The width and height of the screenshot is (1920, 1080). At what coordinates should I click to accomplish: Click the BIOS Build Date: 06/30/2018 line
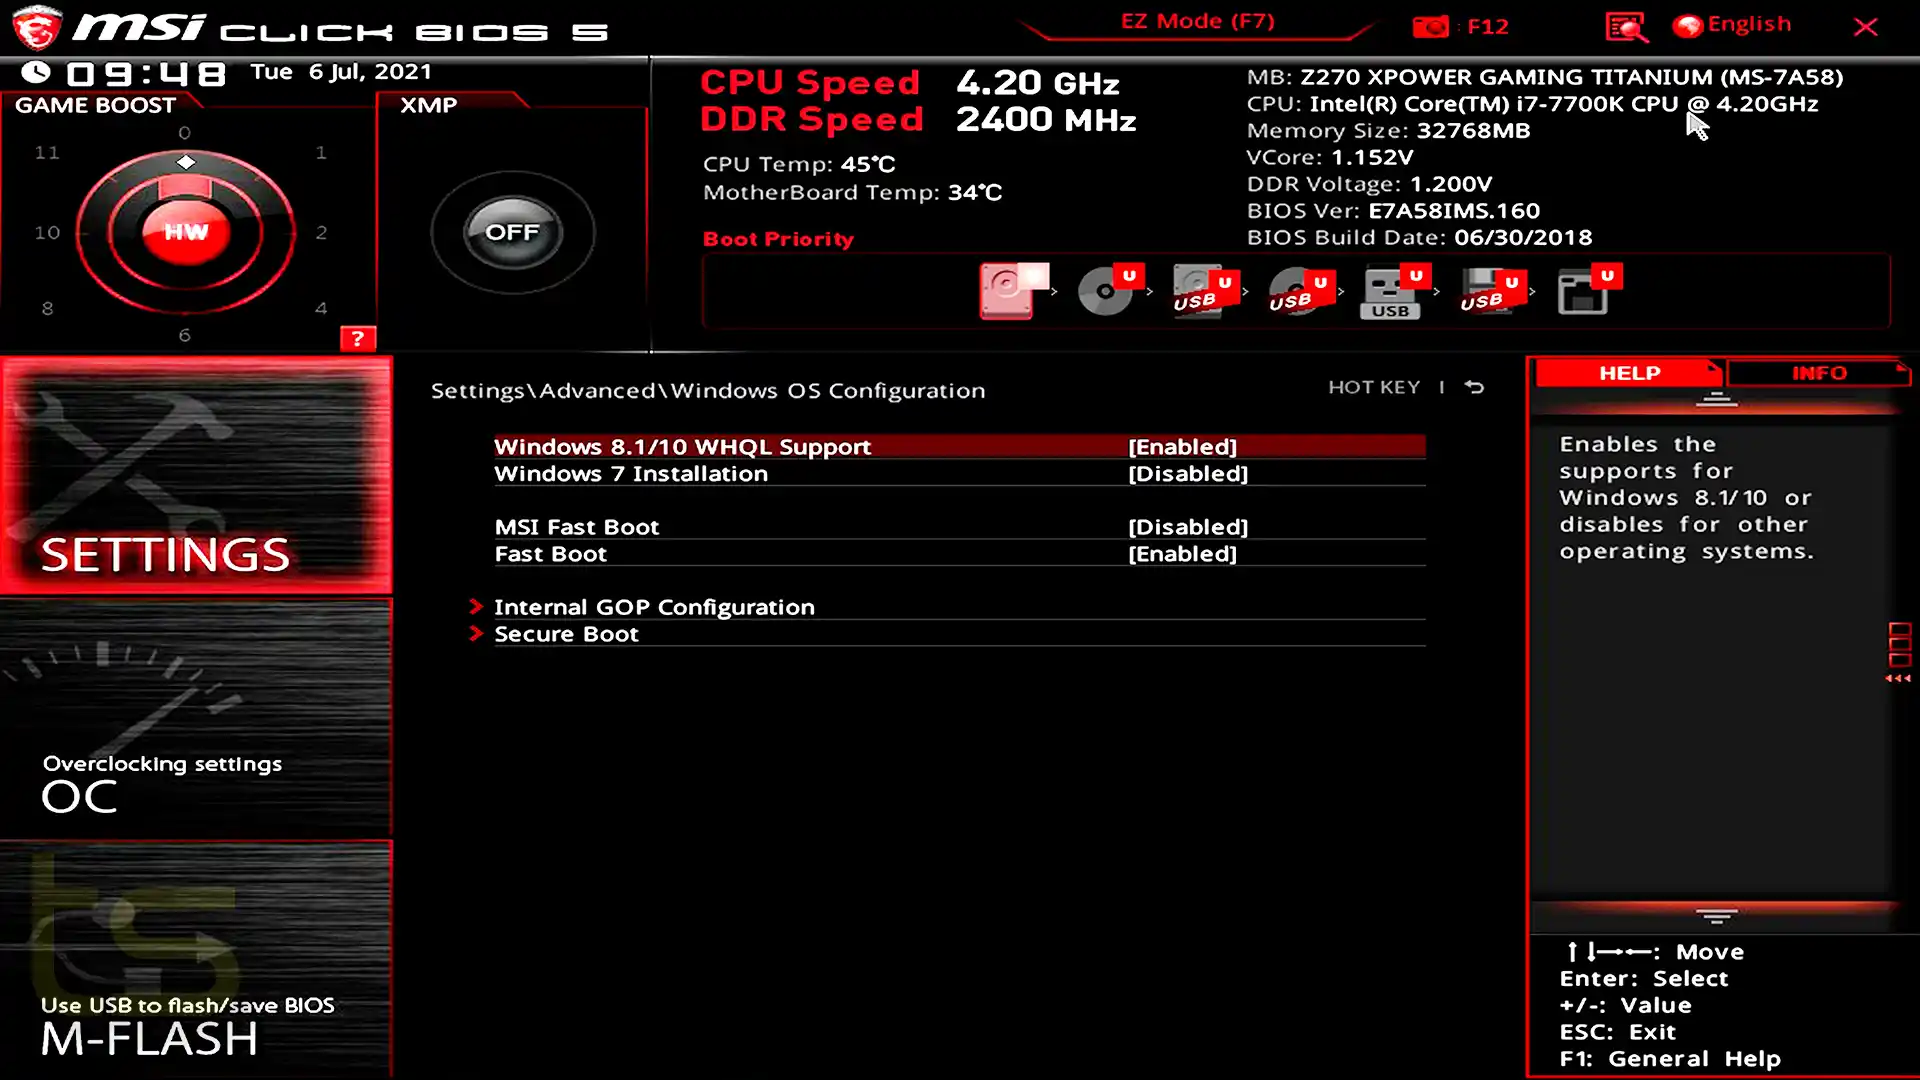pos(1419,238)
